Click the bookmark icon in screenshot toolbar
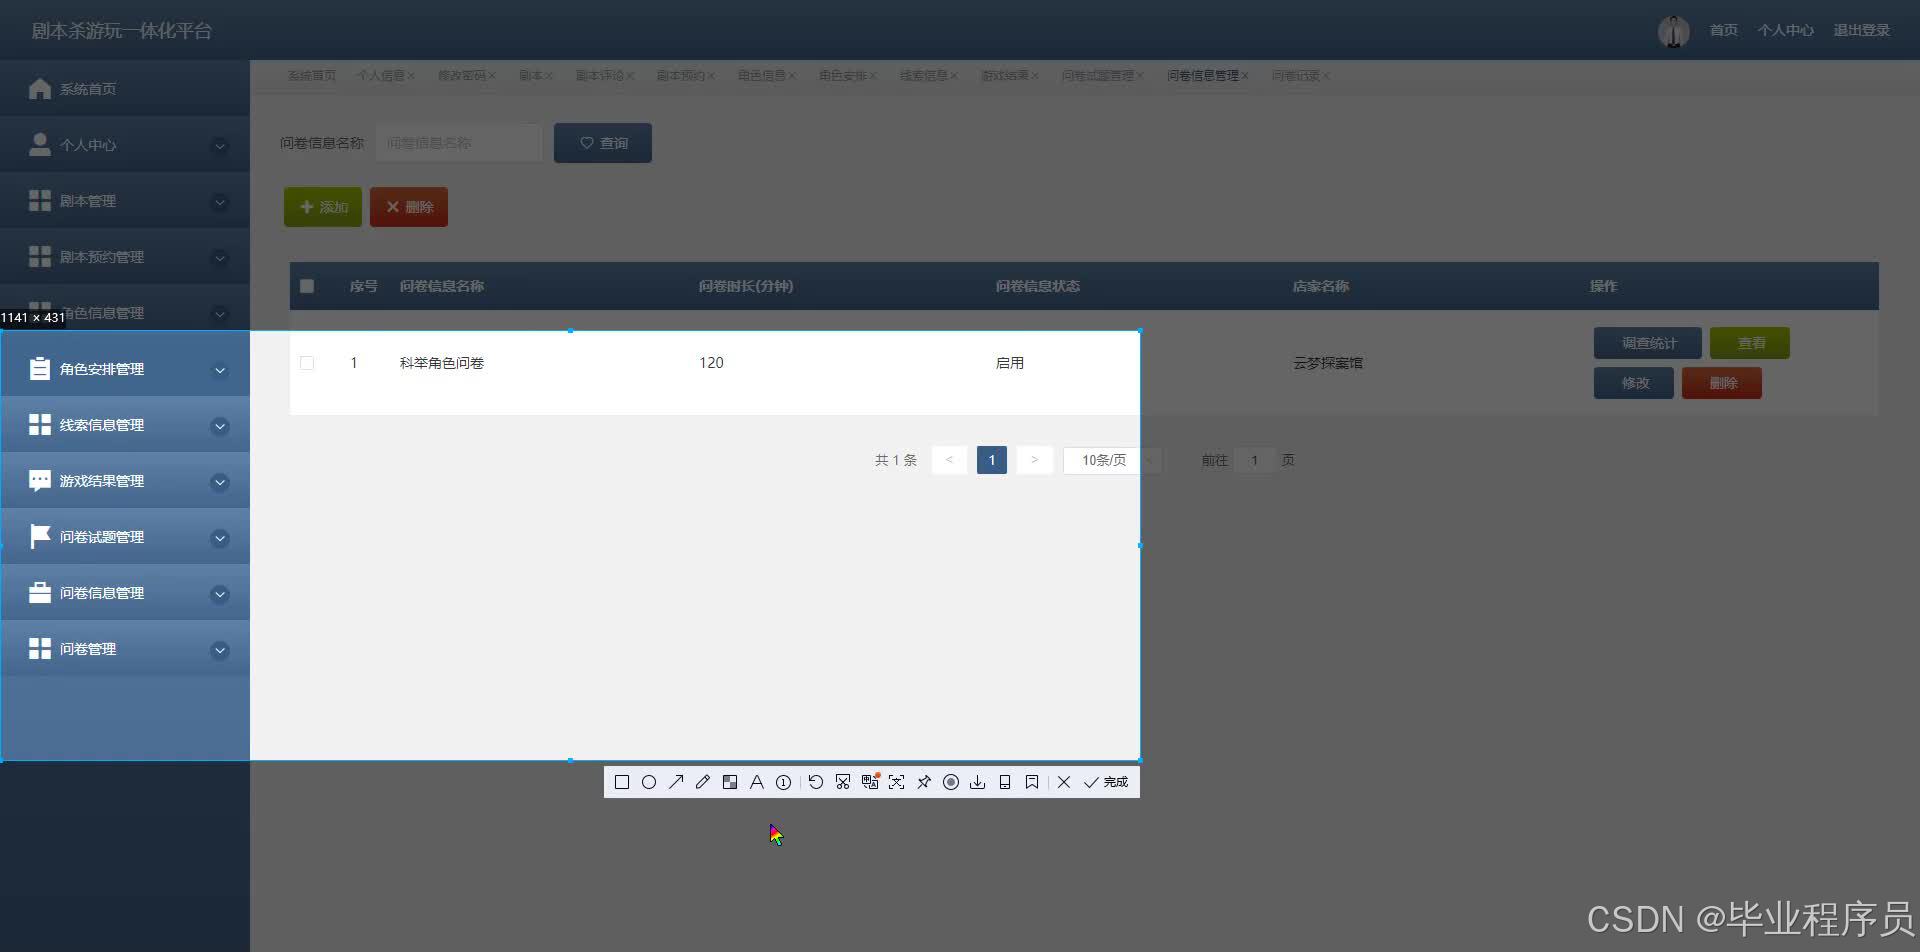This screenshot has height=952, width=1920. pyautogui.click(x=1032, y=782)
